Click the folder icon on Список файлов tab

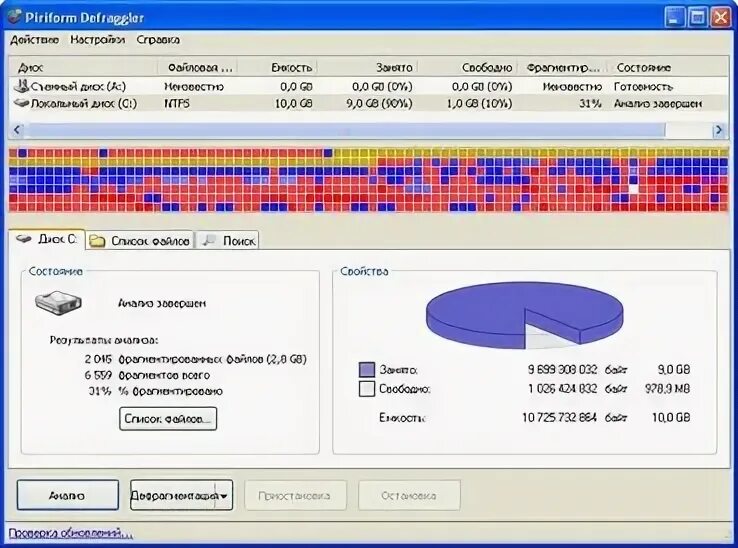tap(97, 241)
